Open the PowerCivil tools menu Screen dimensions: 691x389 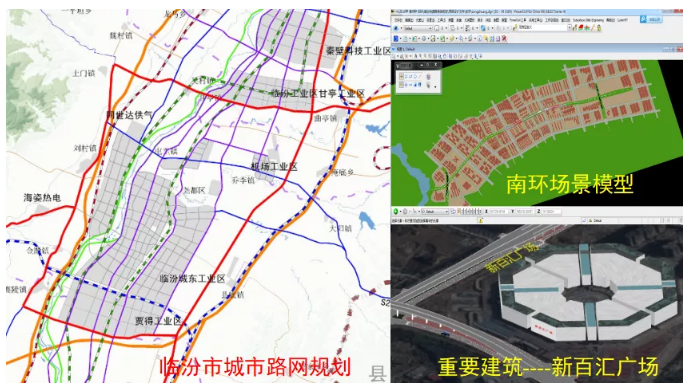tap(518, 20)
